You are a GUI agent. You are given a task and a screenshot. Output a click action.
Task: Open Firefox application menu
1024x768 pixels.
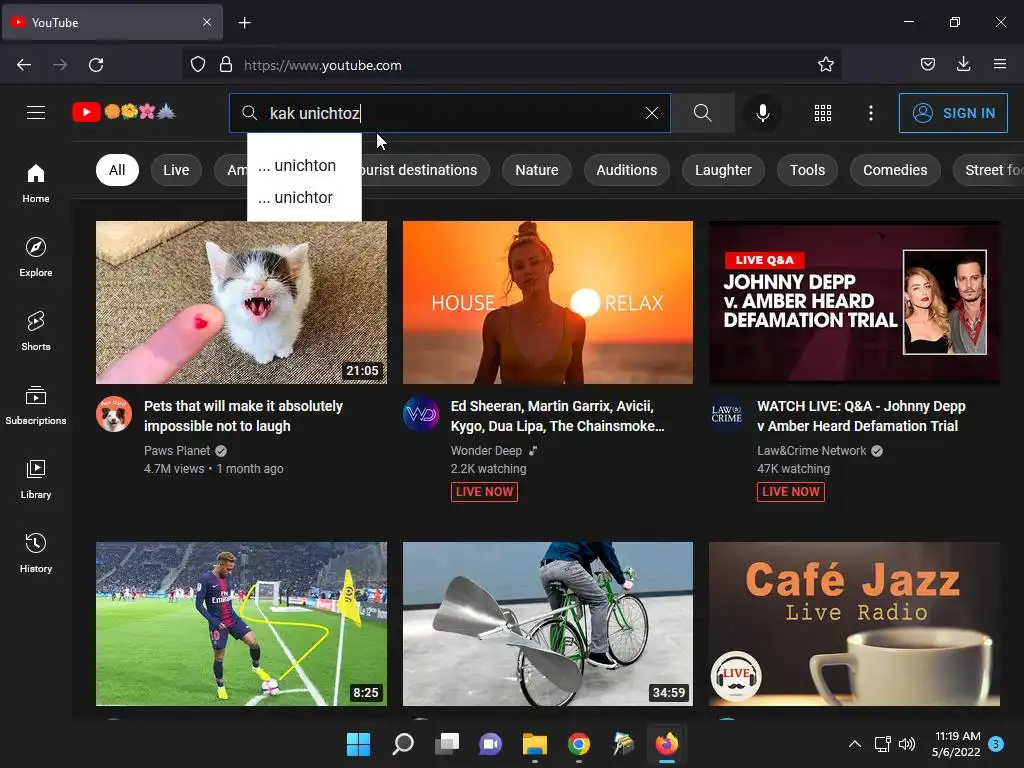(1000, 65)
